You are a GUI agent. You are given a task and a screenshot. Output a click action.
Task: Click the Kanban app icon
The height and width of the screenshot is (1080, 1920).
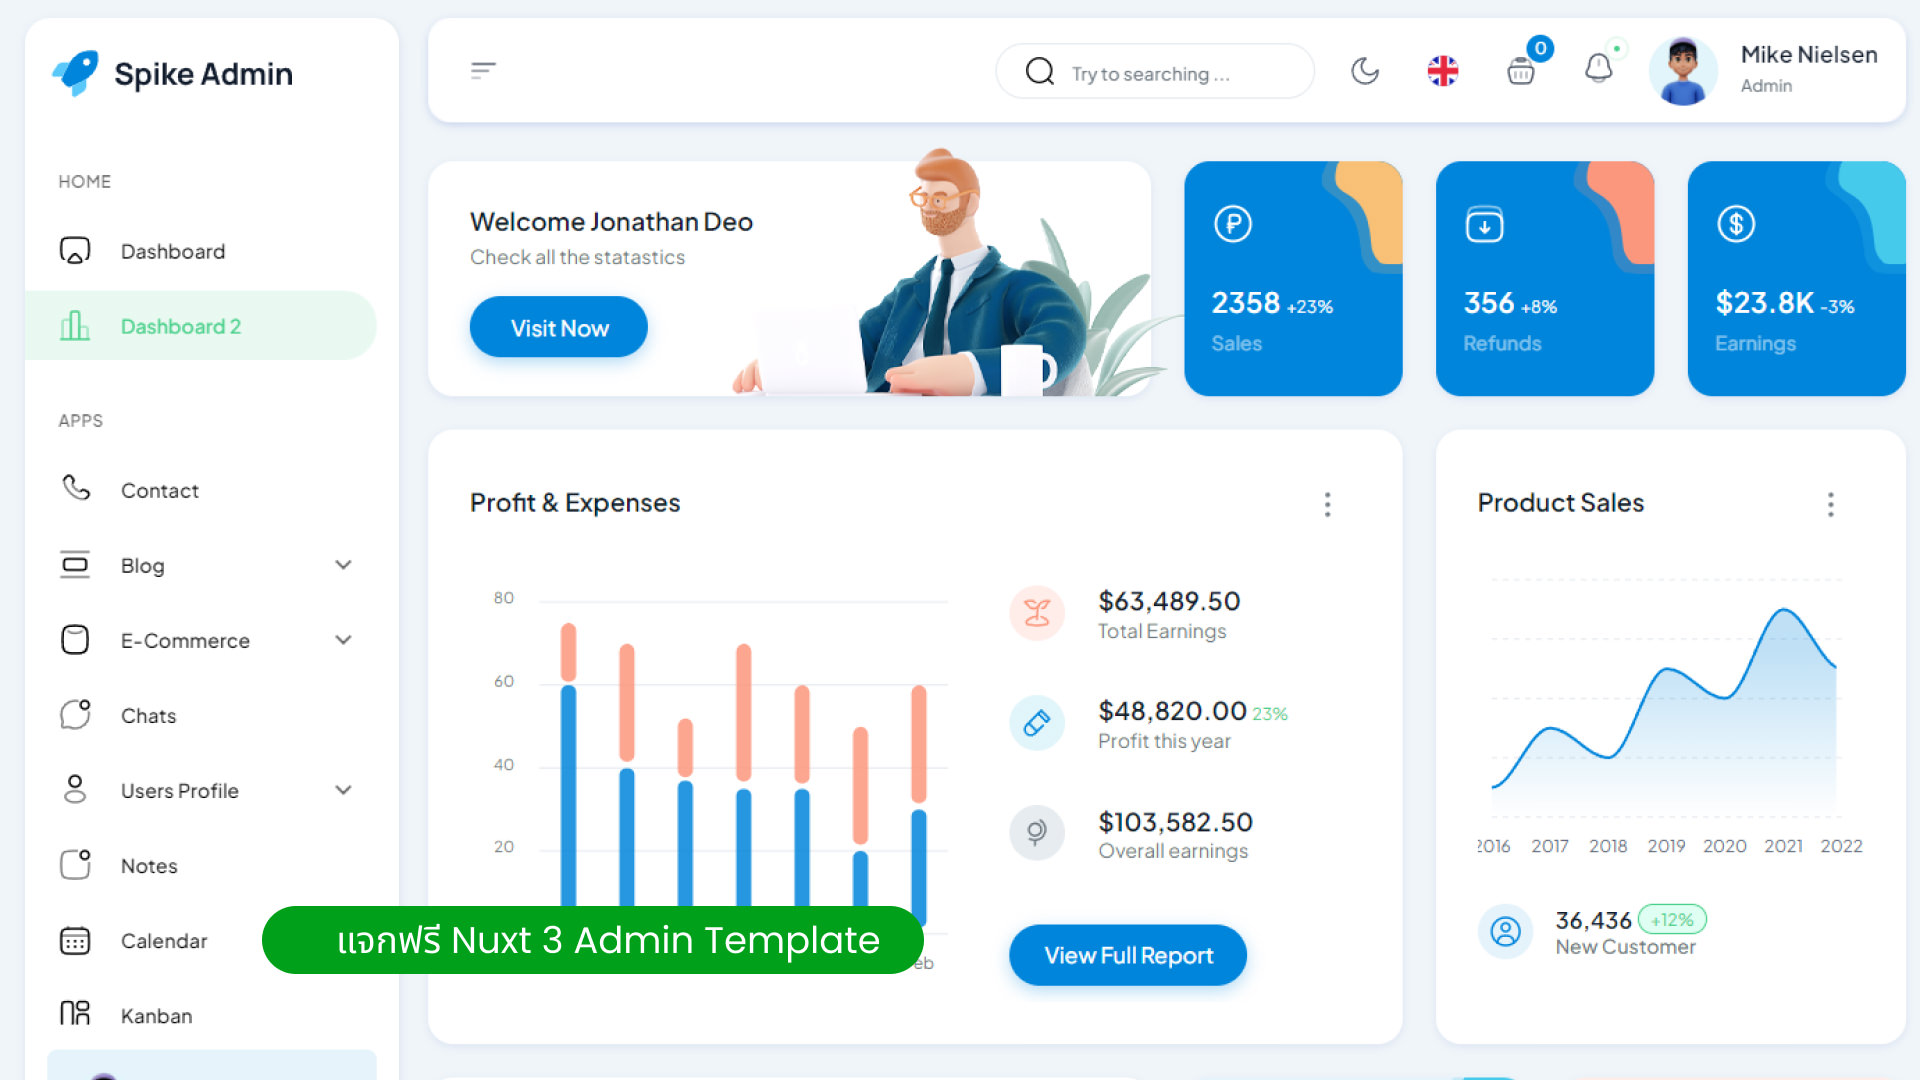coord(74,1014)
